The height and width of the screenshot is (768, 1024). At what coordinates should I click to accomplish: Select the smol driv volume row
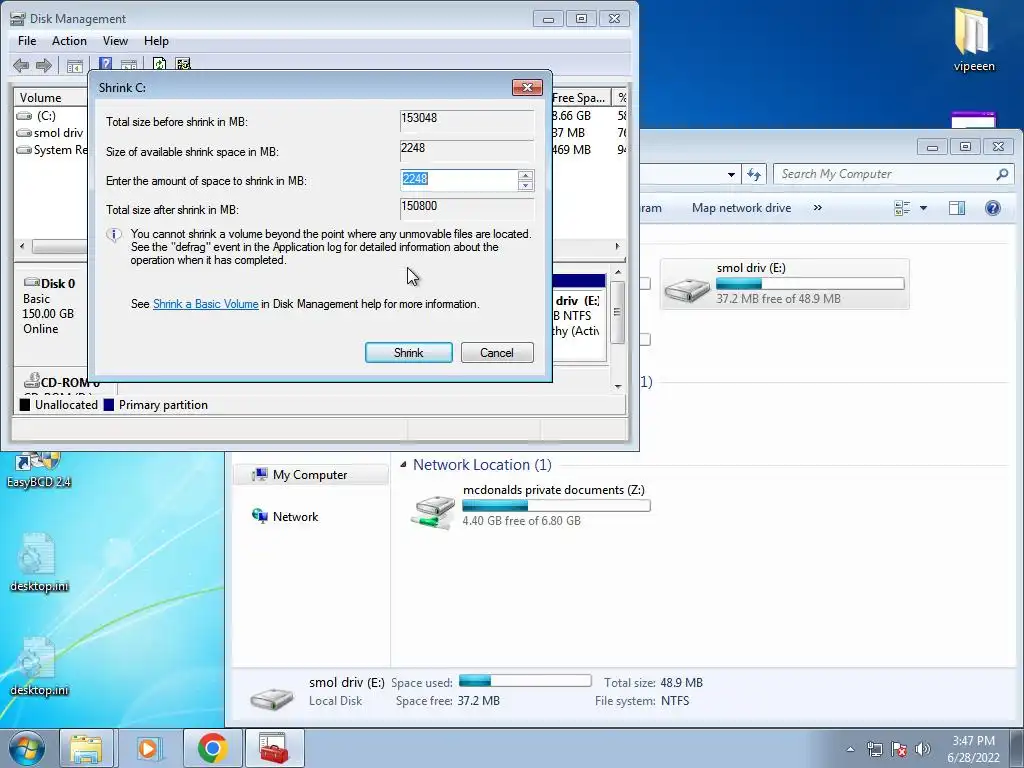tap(51, 133)
